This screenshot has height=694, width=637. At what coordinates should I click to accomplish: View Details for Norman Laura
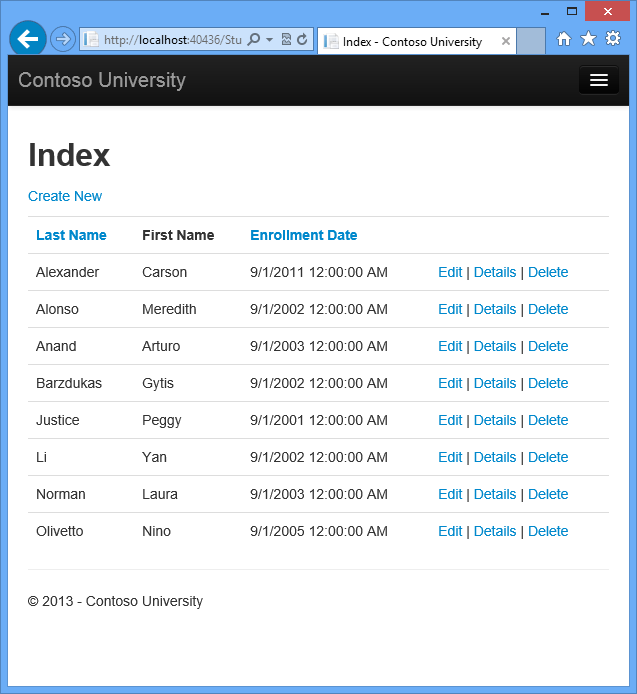pos(495,494)
